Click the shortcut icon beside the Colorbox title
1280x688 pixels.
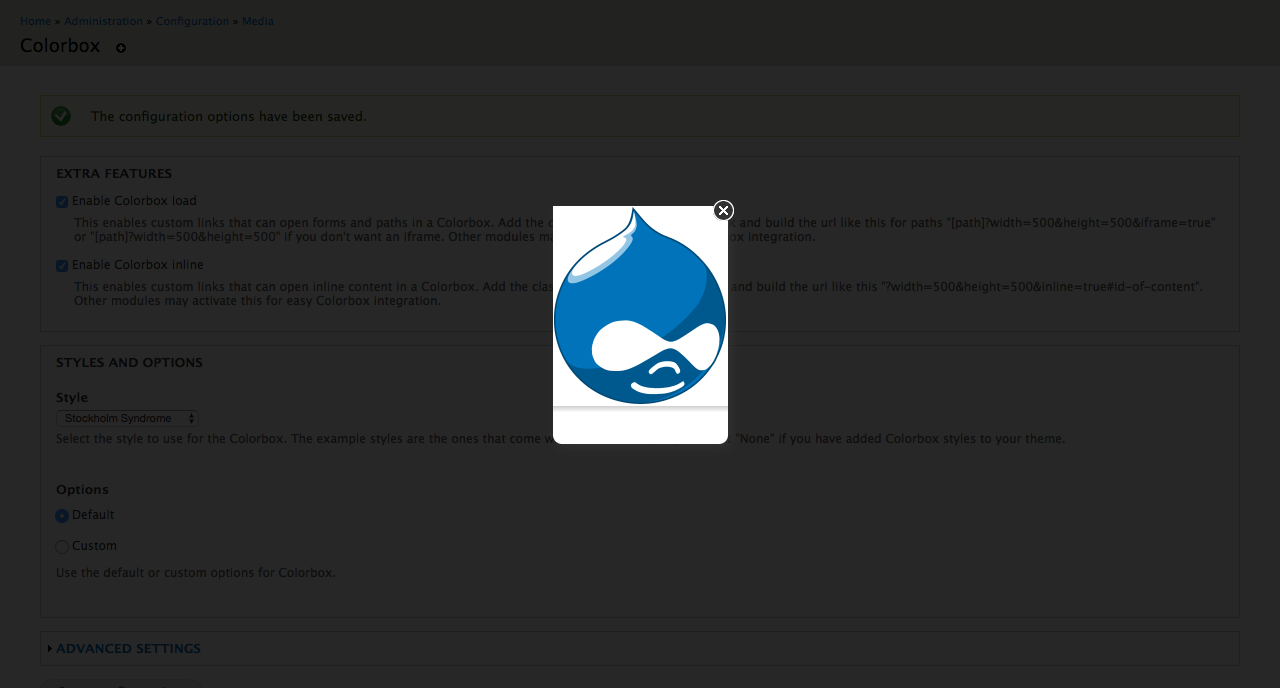click(121, 47)
